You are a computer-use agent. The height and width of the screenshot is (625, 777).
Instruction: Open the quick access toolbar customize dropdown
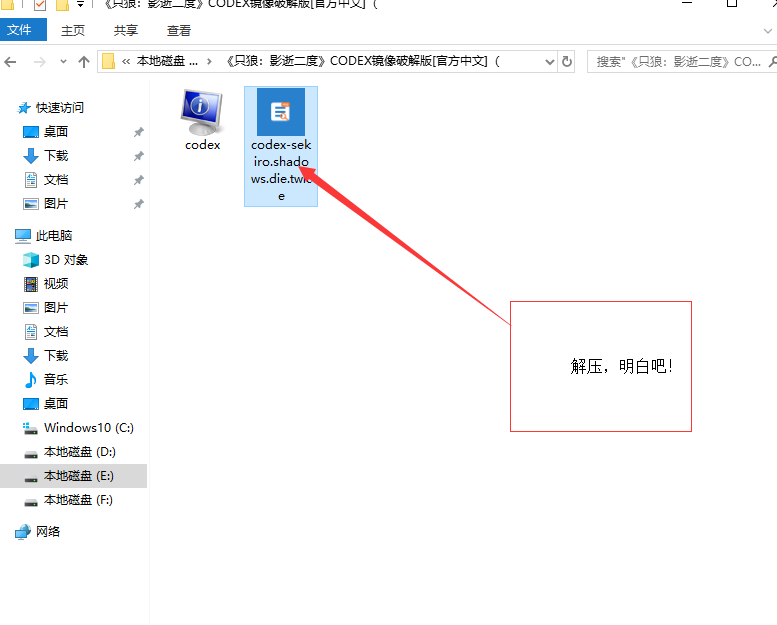pos(80,4)
